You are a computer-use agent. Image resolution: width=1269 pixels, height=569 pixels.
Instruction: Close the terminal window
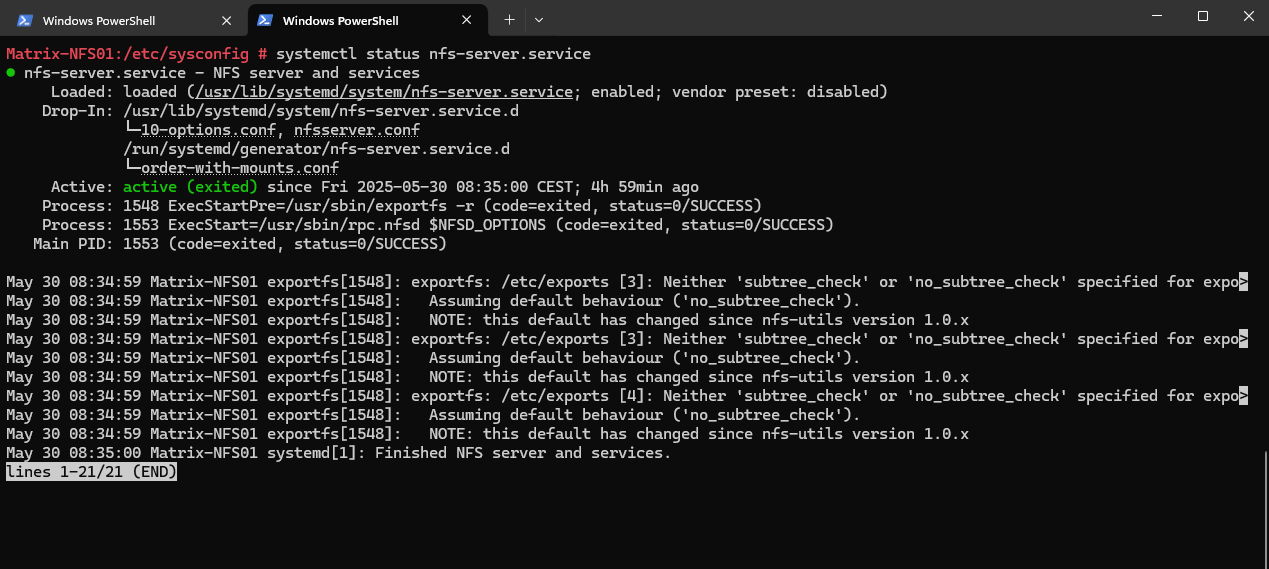(1247, 16)
